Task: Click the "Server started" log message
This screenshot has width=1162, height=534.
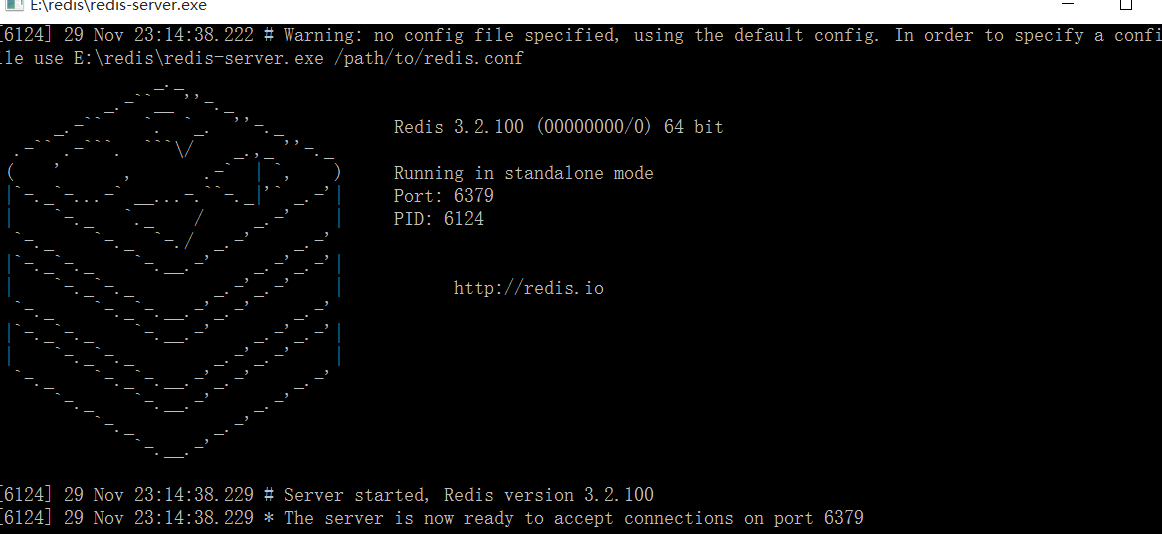Action: click(355, 495)
